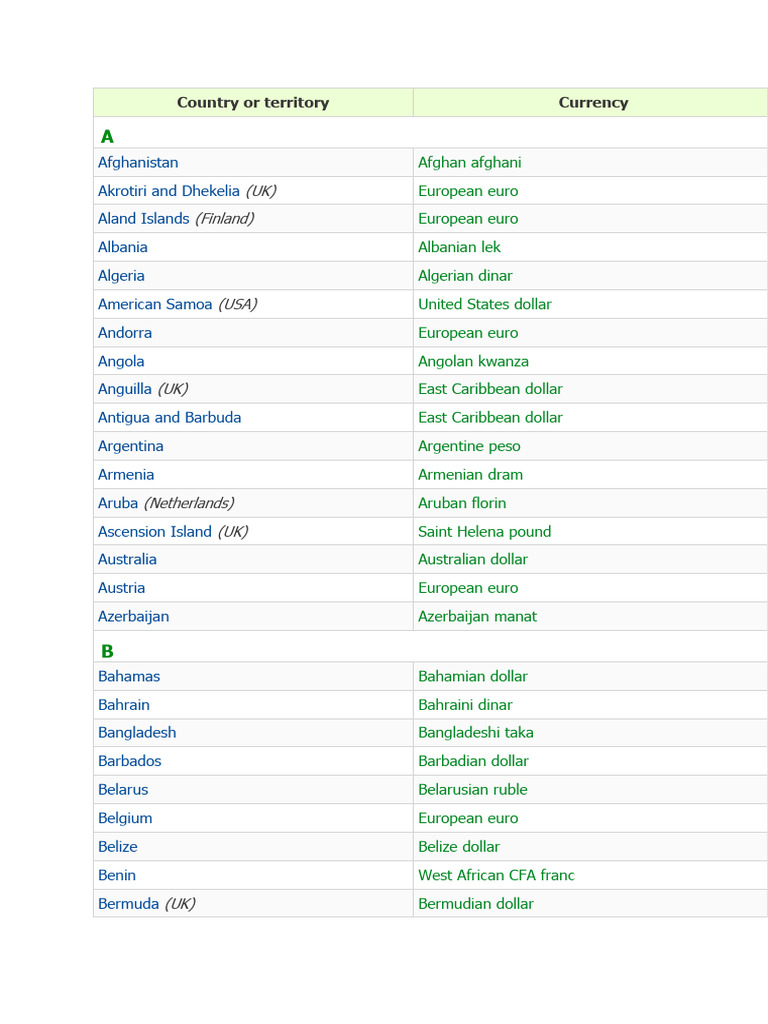Click the Austria country link
This screenshot has height=1024, width=768.
coord(121,588)
